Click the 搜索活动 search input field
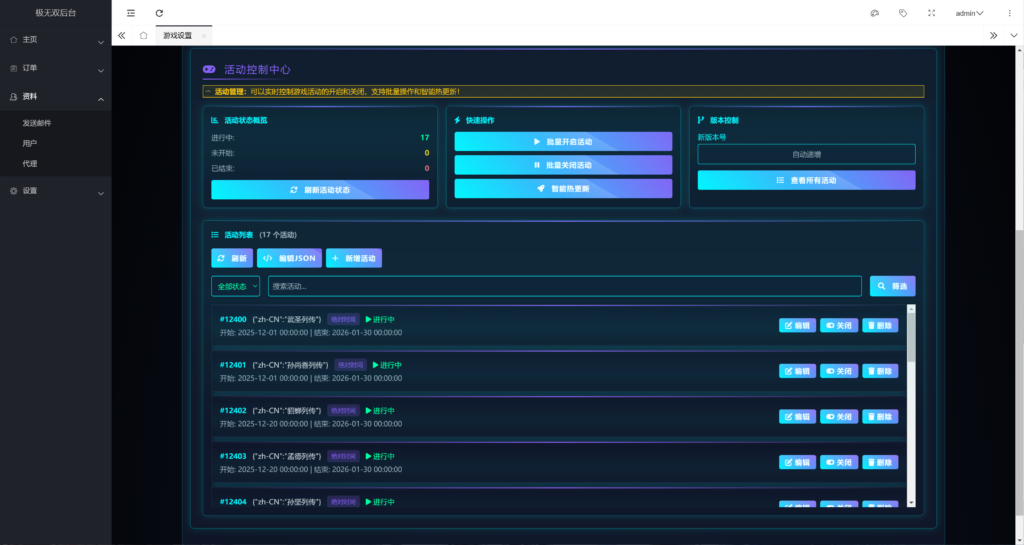 [x=564, y=286]
